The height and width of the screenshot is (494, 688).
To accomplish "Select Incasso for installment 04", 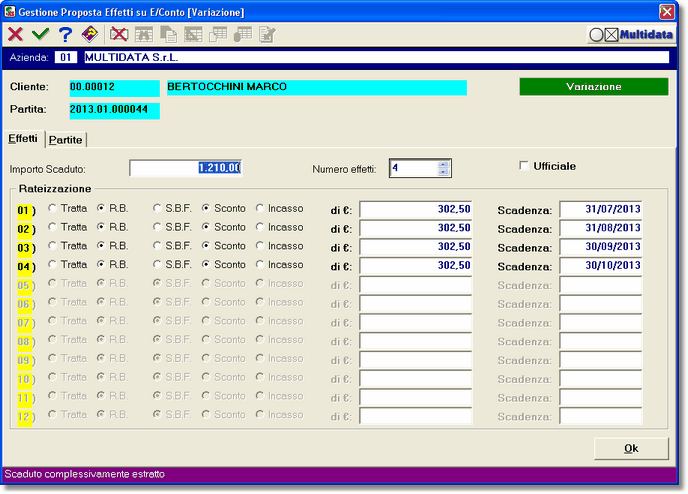I will coord(260,265).
